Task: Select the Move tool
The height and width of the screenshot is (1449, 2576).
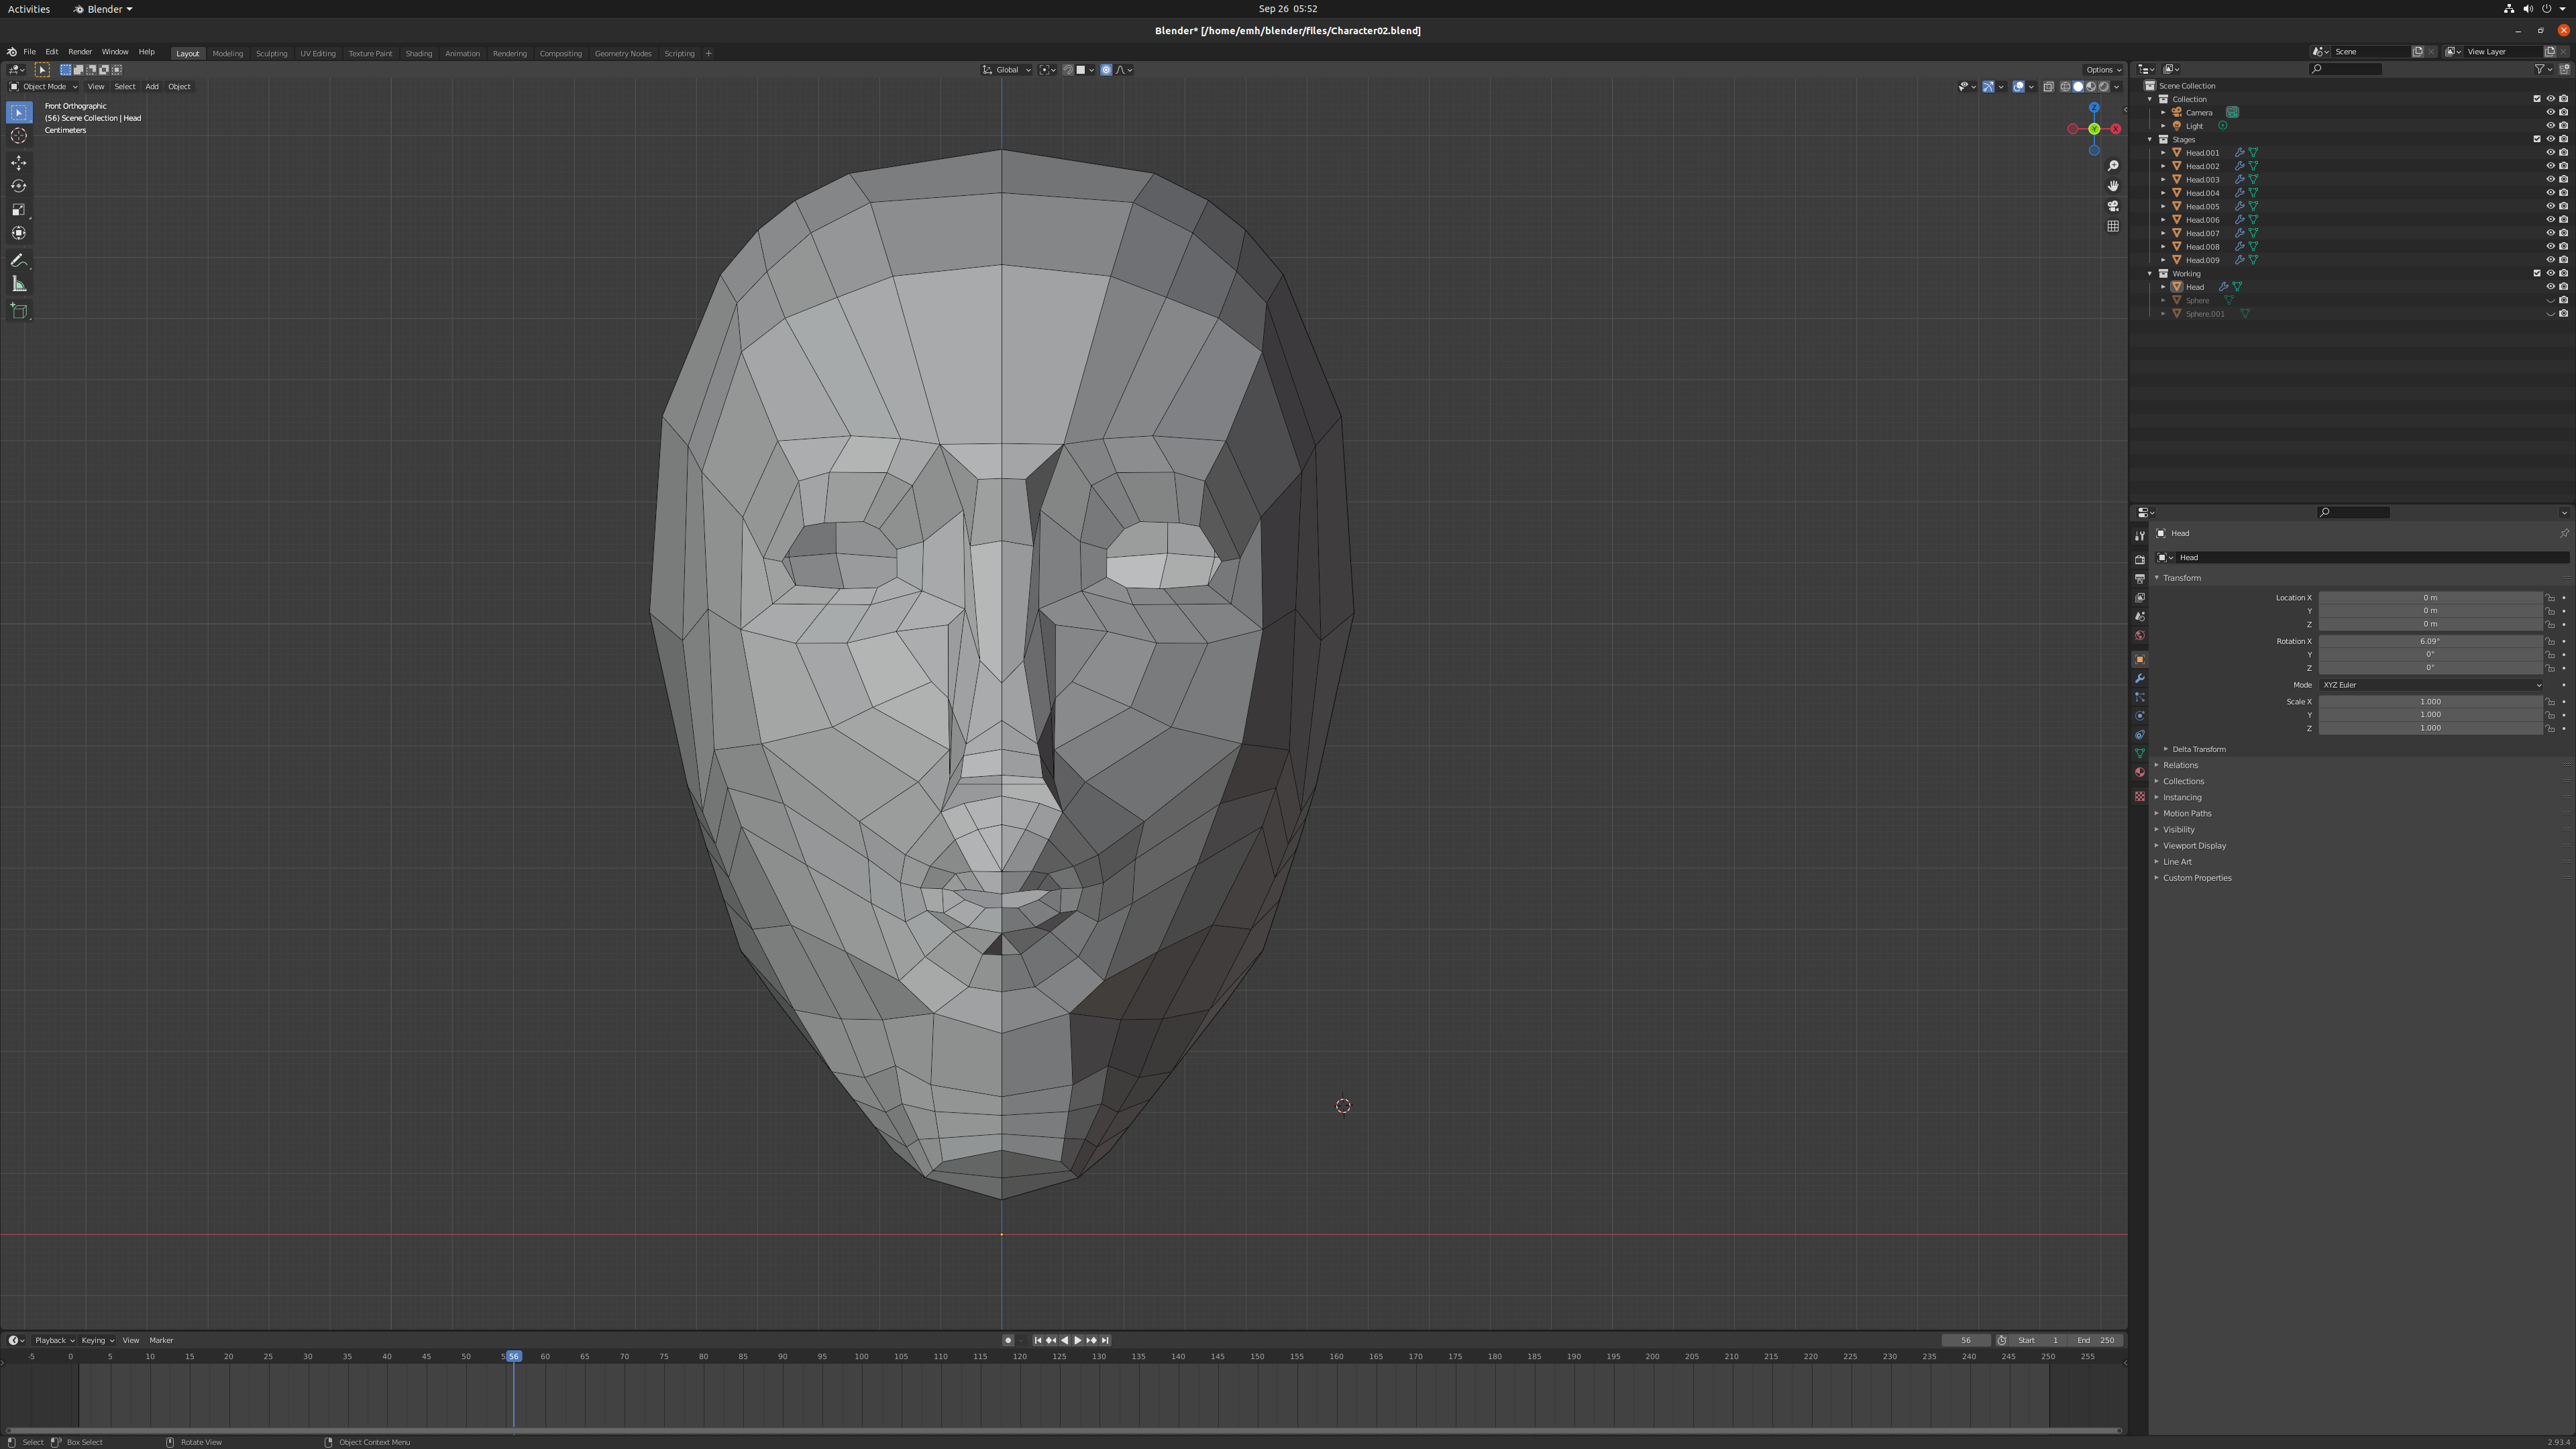Action: [19, 163]
